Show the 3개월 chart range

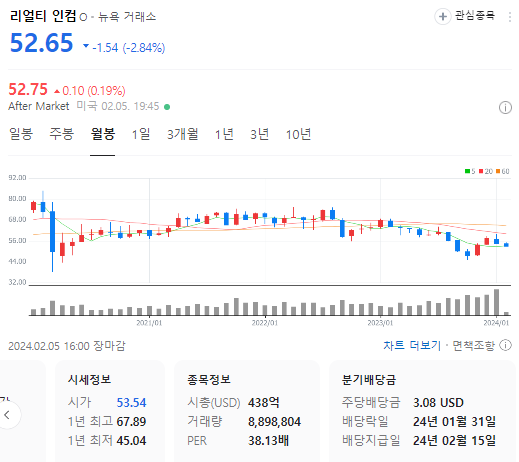(x=182, y=134)
